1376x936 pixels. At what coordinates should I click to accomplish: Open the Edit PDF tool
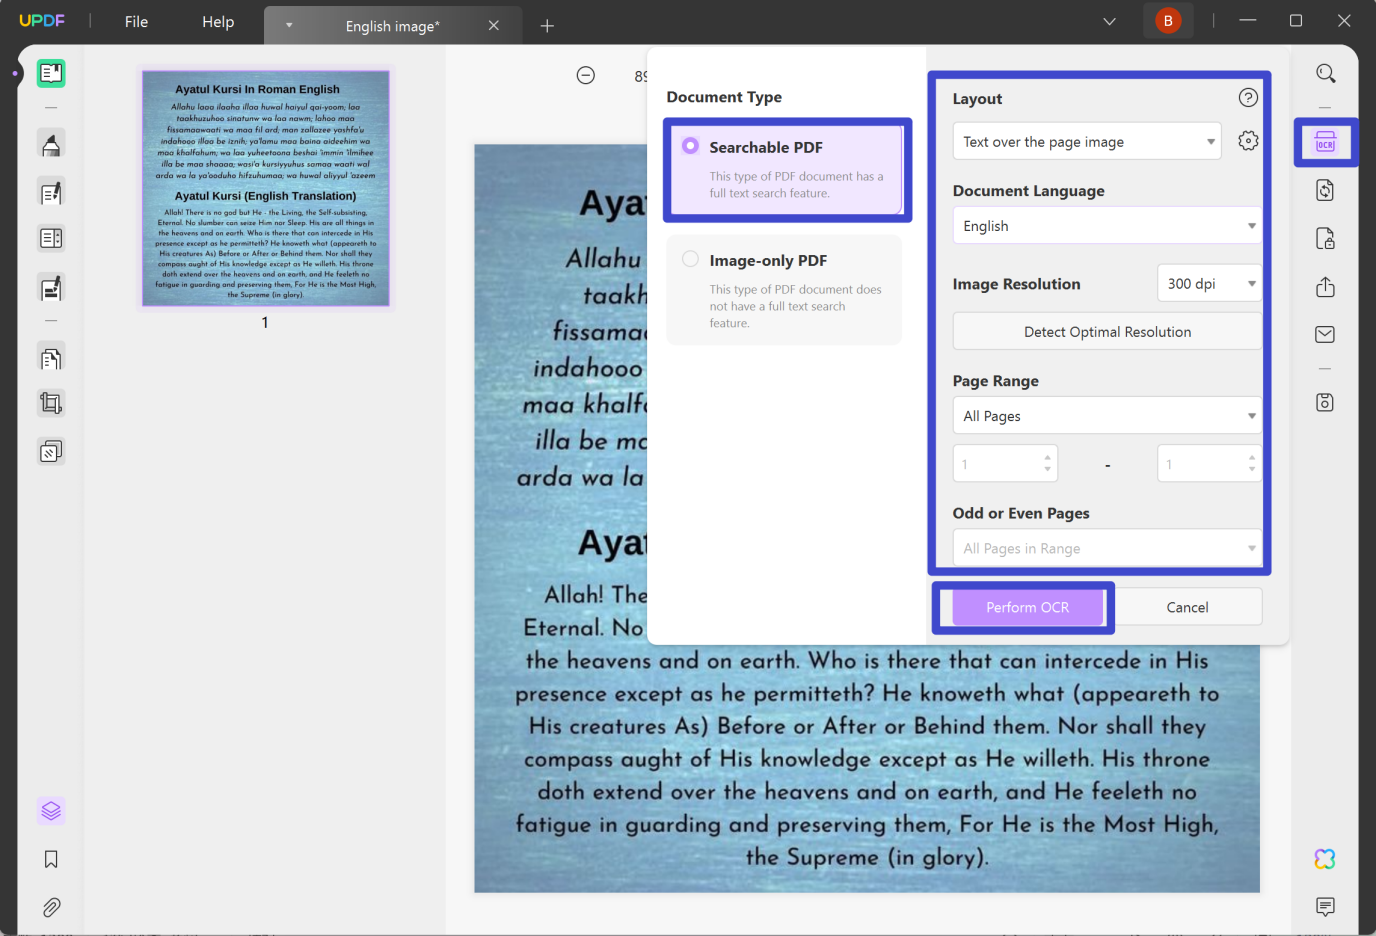pos(51,190)
